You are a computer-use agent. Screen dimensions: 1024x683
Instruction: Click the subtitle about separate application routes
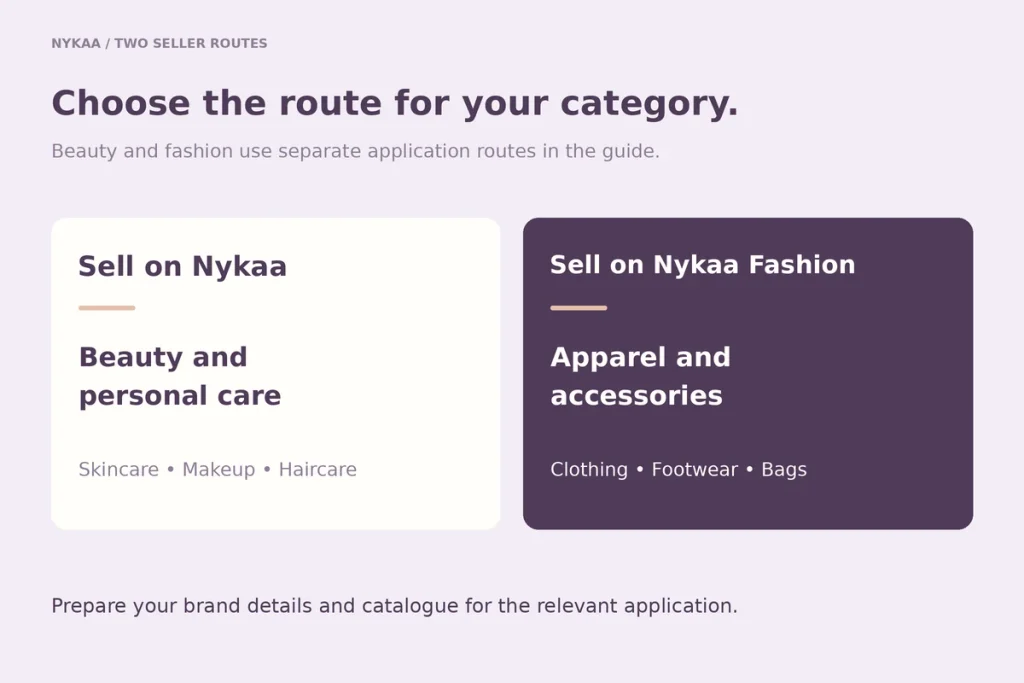pos(355,151)
